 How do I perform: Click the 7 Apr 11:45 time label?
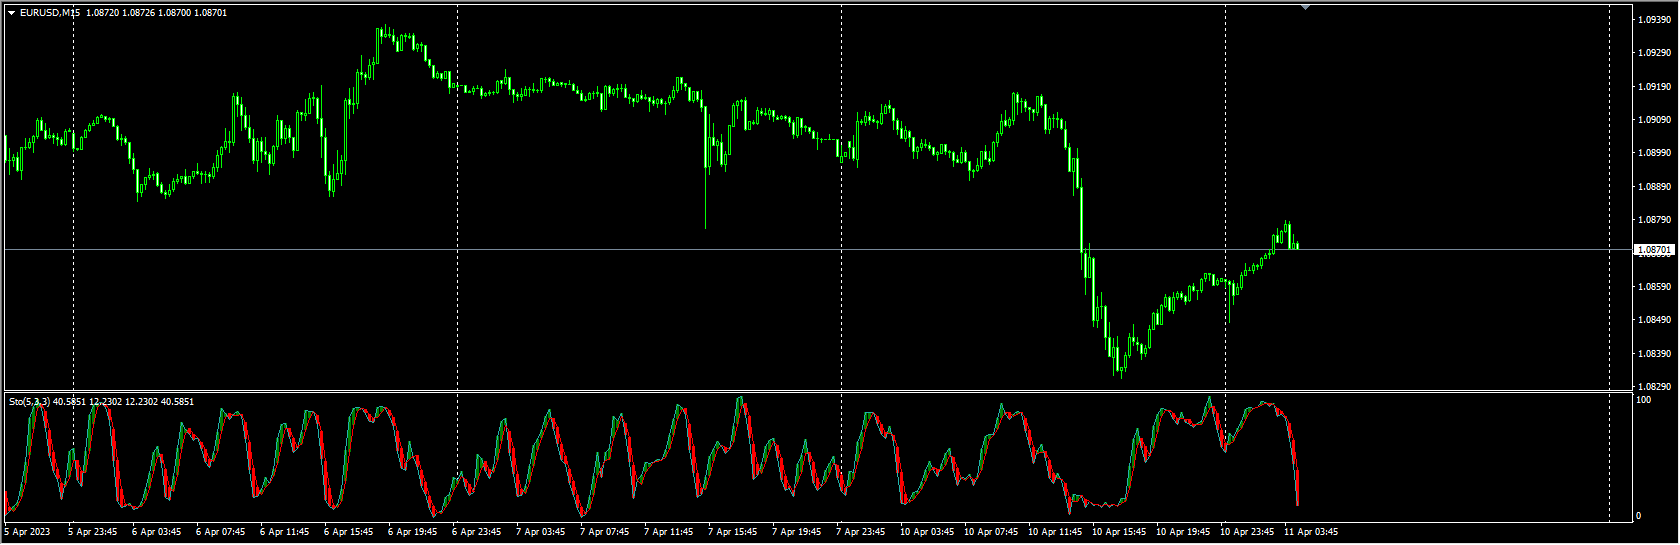click(x=668, y=532)
